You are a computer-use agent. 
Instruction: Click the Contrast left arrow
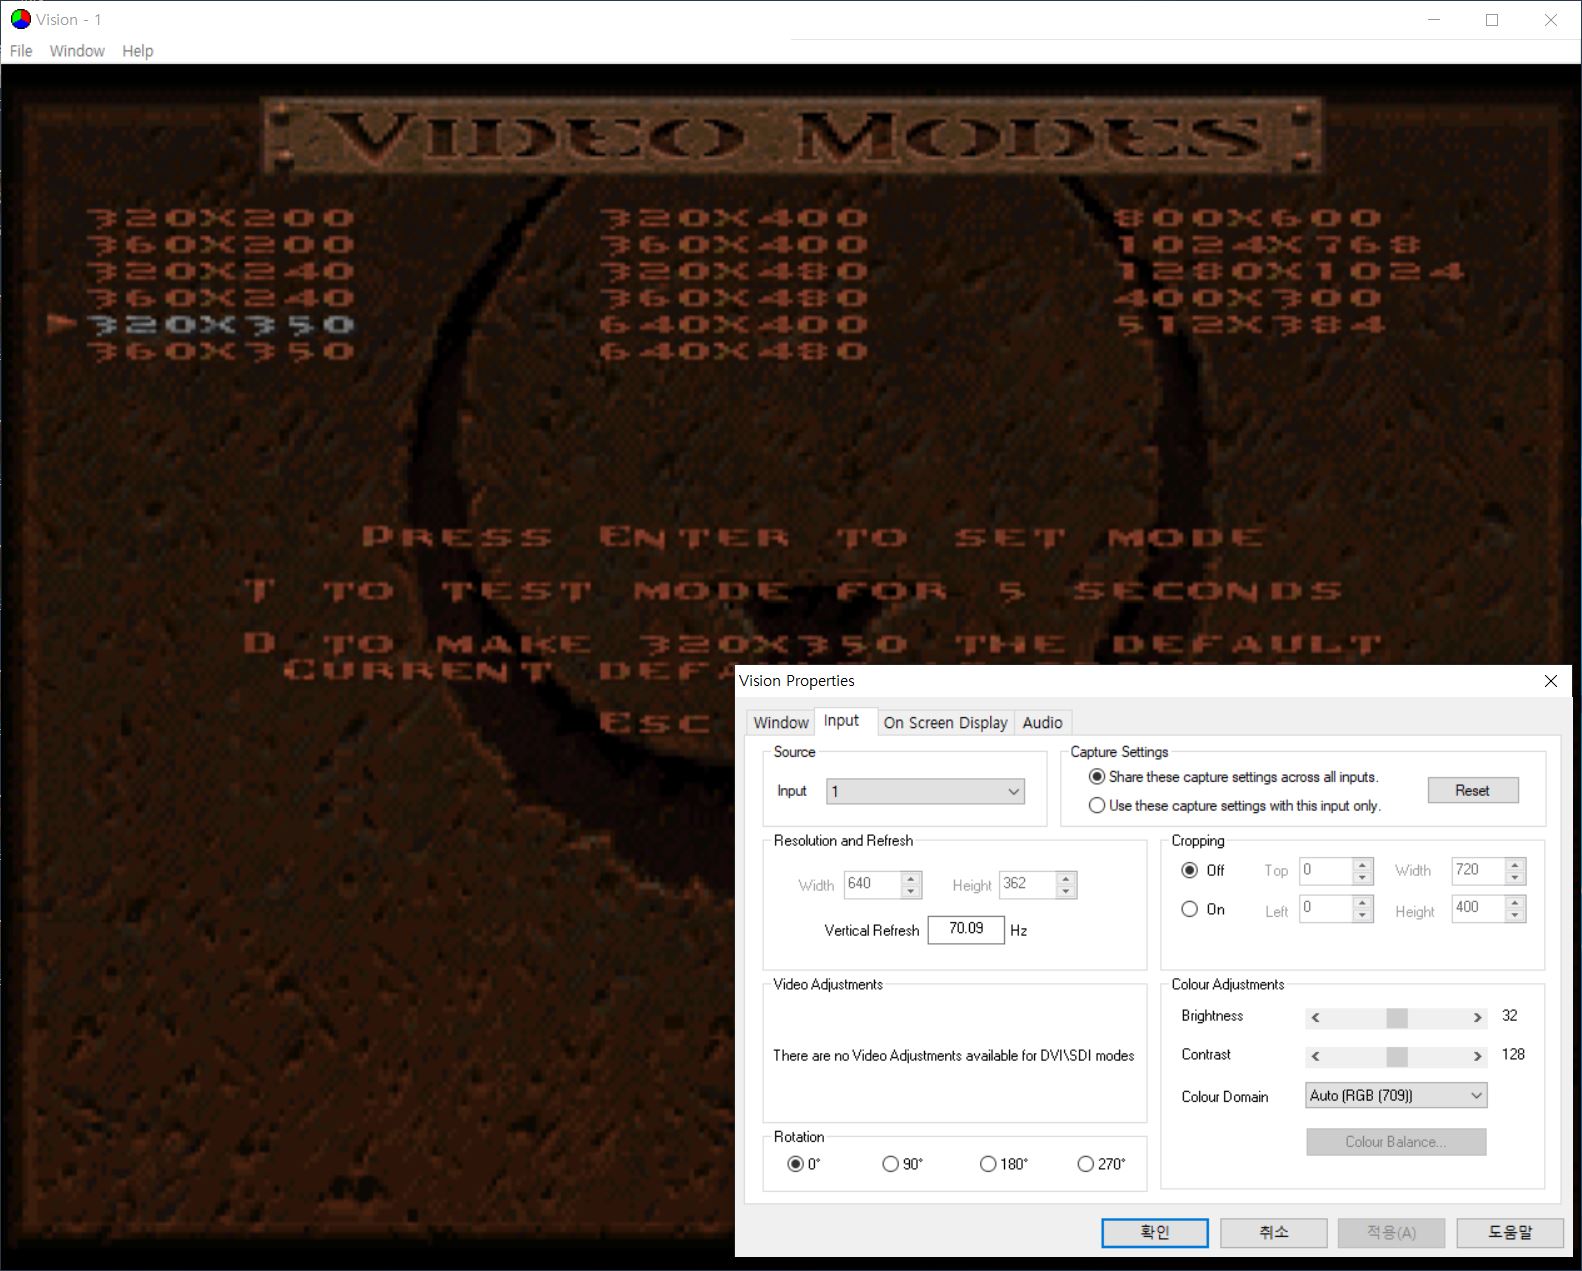(x=1316, y=1057)
